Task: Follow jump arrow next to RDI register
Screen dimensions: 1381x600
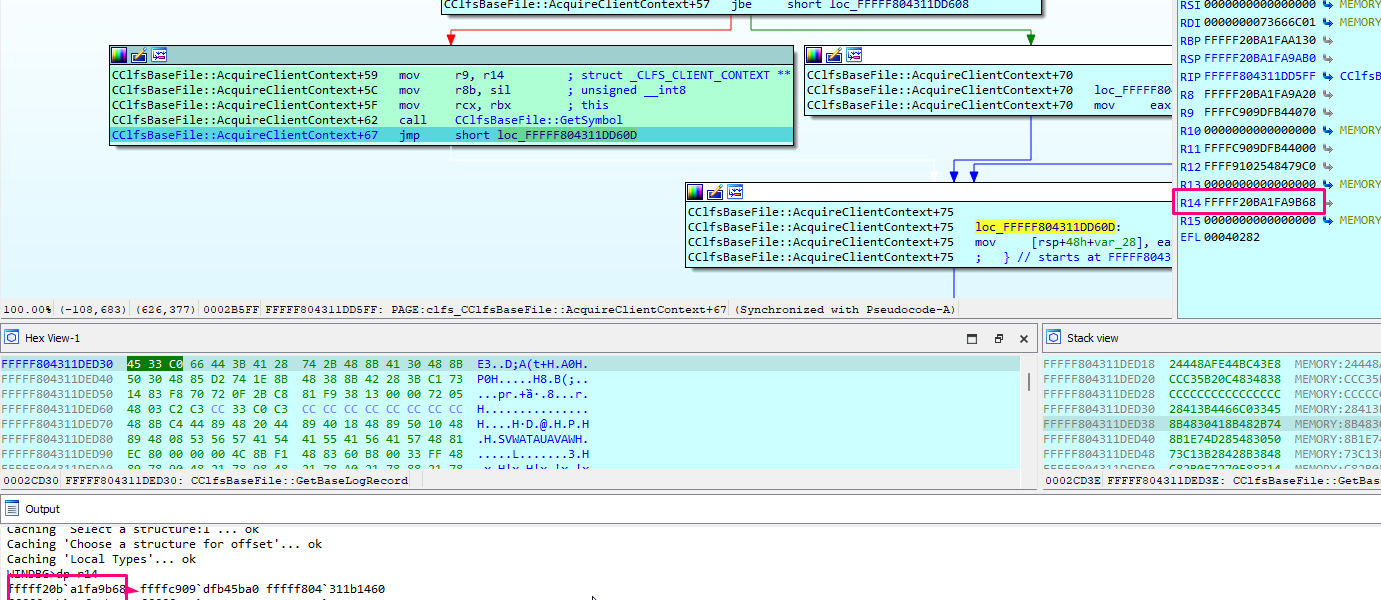Action: tap(1326, 22)
